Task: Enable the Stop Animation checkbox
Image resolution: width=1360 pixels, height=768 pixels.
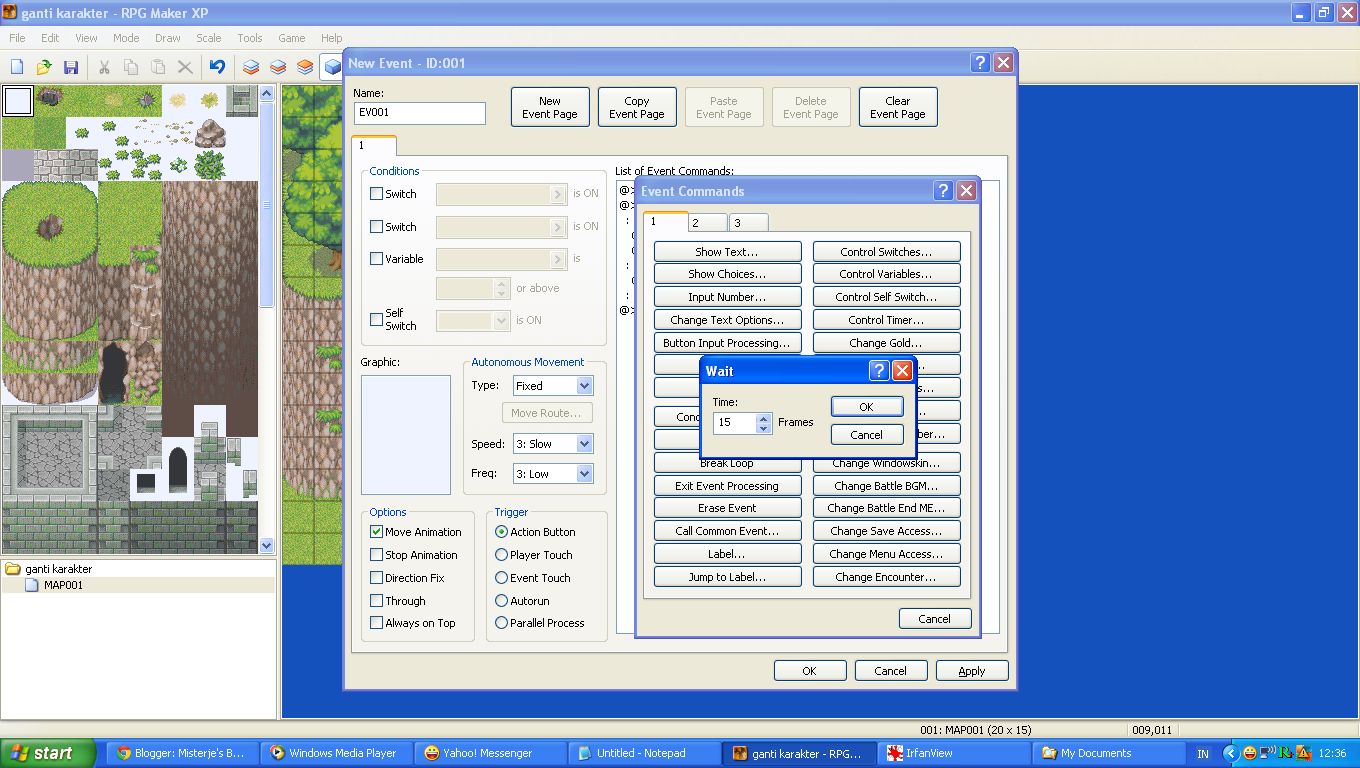Action: pos(377,554)
